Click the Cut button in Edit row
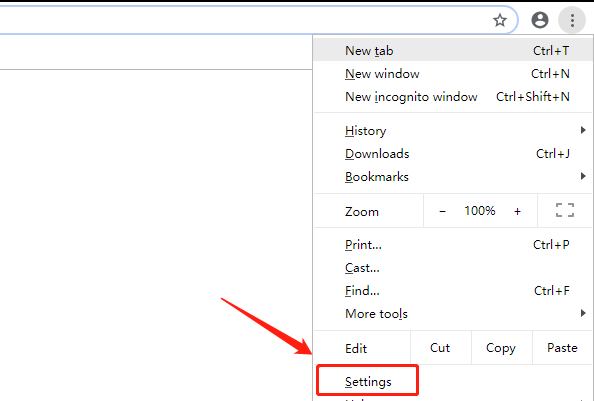This screenshot has height=401, width=594. point(441,348)
